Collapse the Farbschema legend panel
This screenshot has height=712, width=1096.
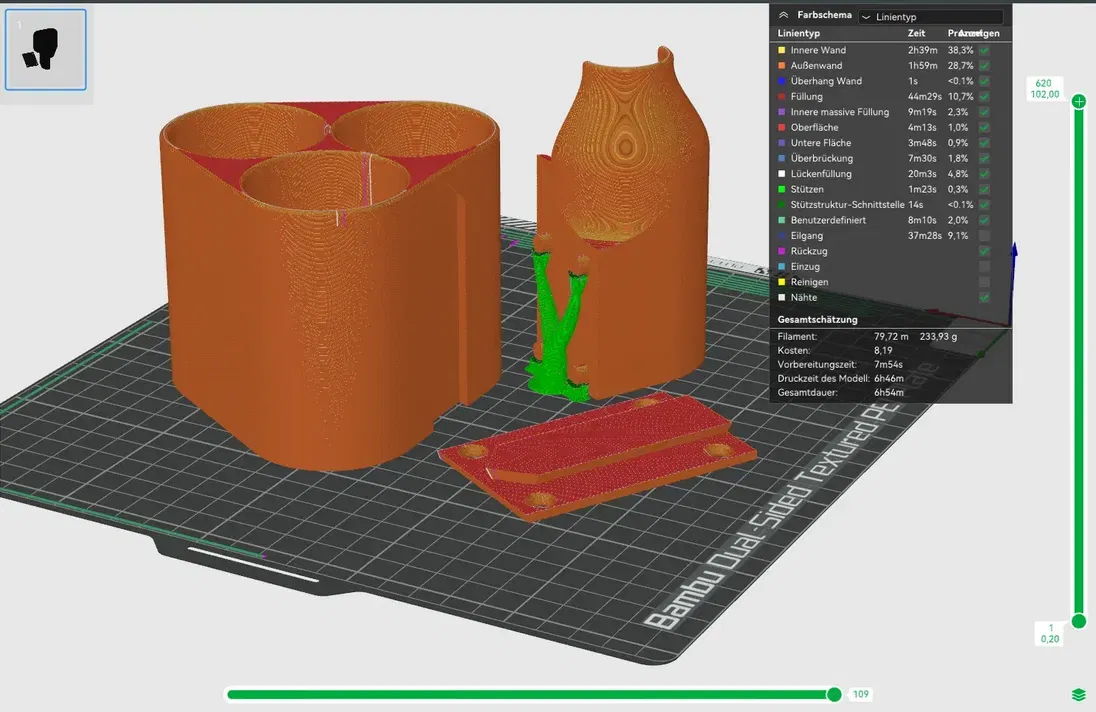point(784,15)
